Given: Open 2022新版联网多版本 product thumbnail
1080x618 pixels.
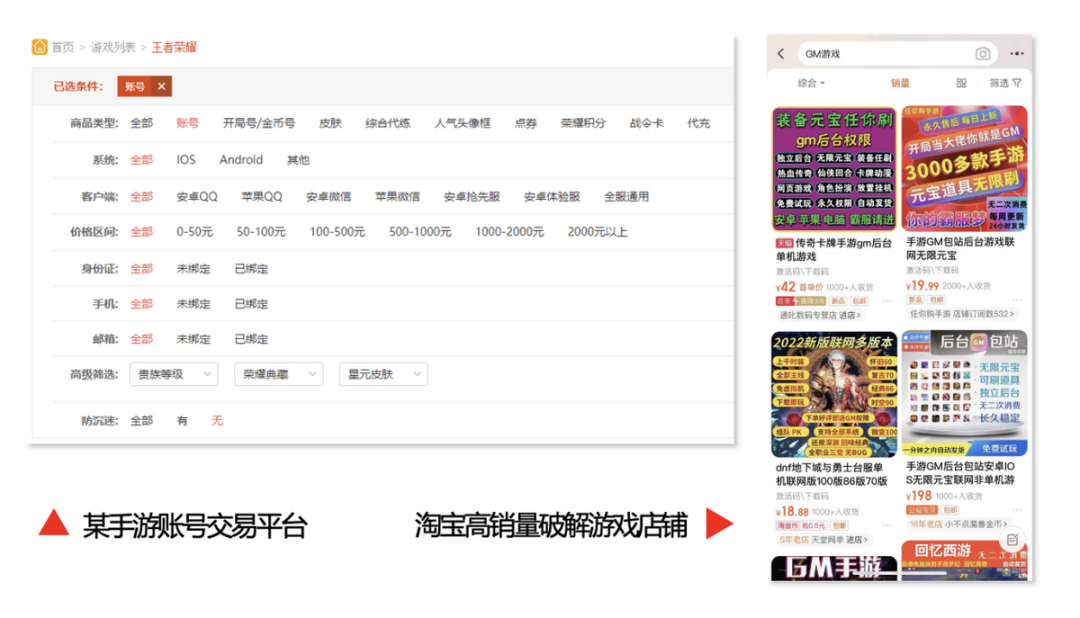Looking at the screenshot, I should pos(834,394).
